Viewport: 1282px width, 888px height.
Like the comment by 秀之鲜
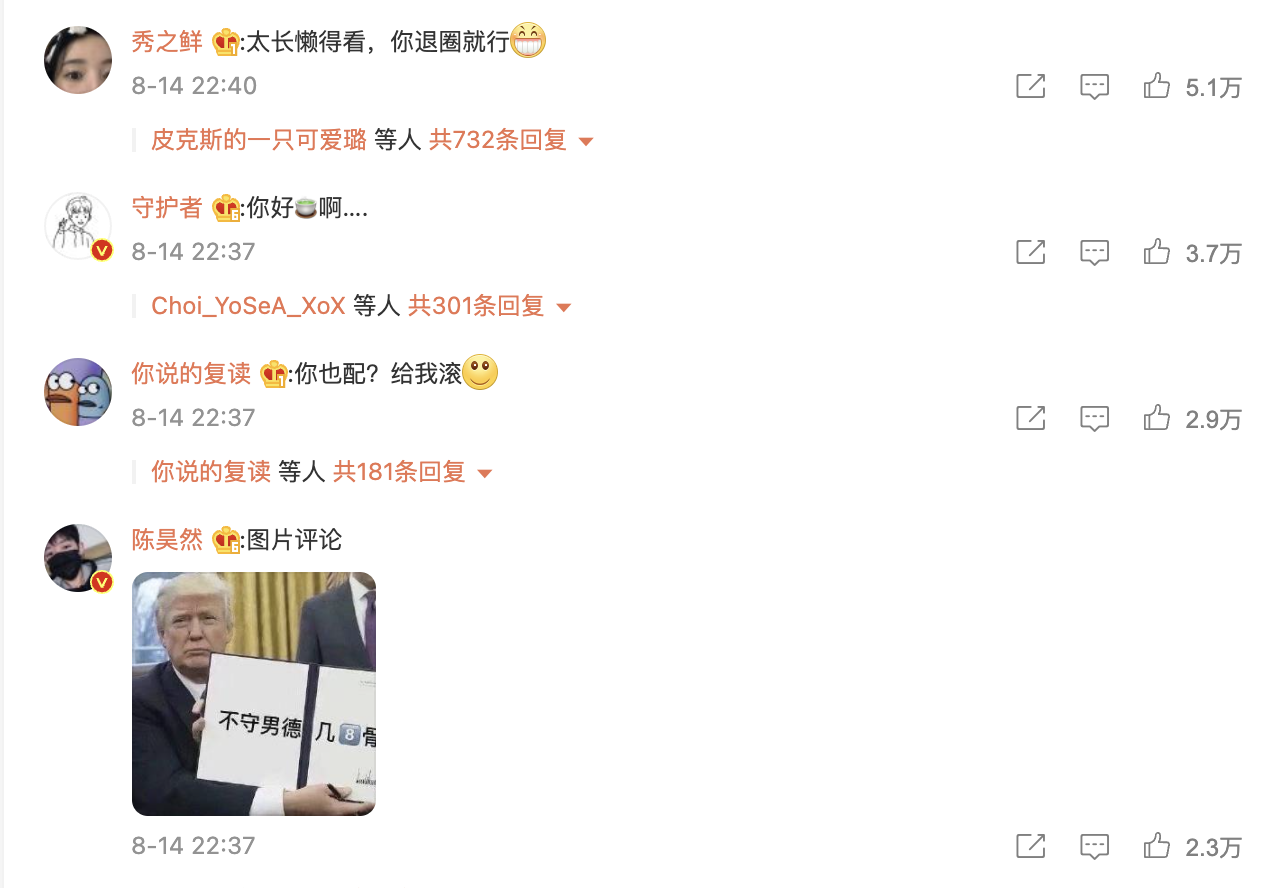[x=1157, y=86]
